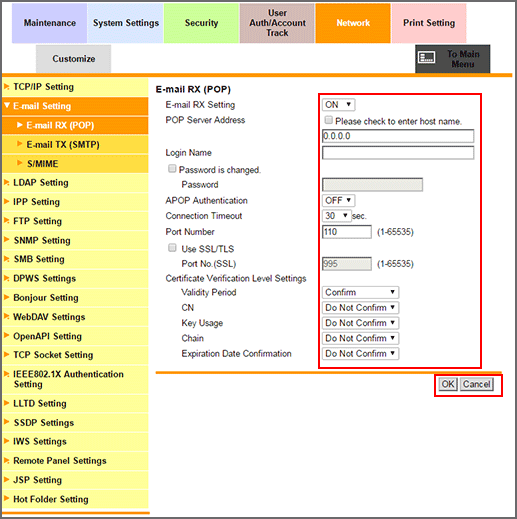Open the APOP Authentication dropdown
Viewport: 517px width, 519px height.
point(338,200)
